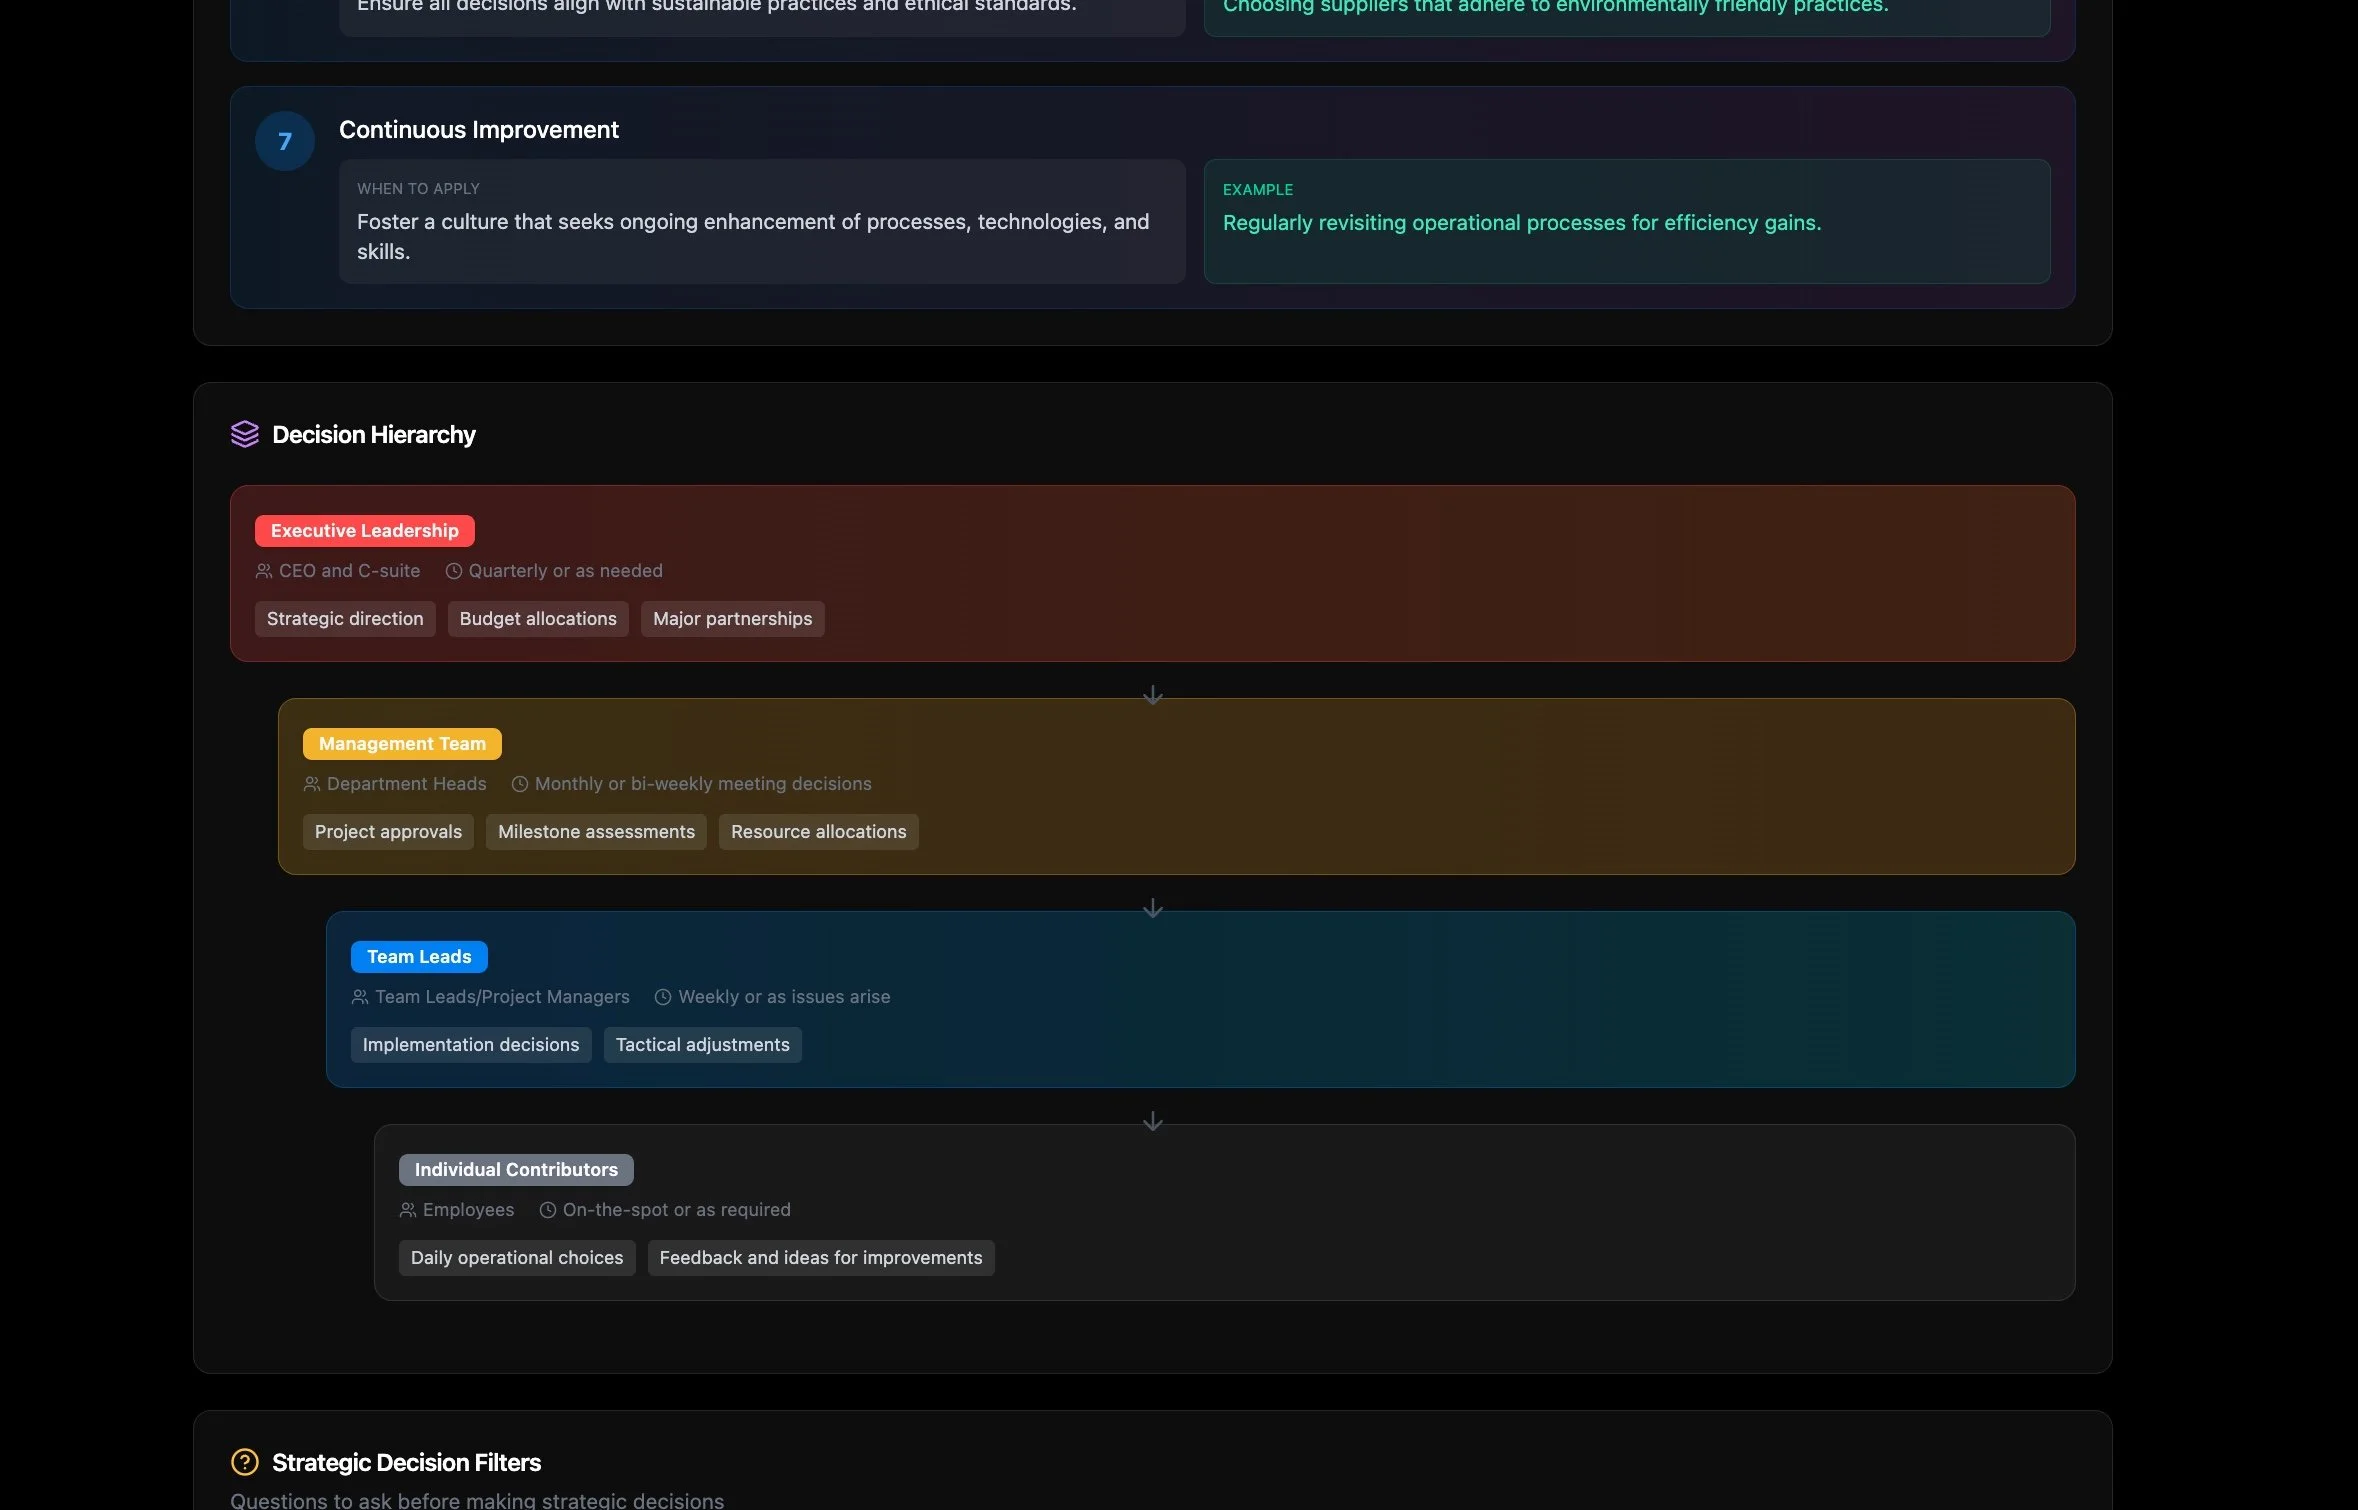Click the people icon beside Team Leads/Project Managers
This screenshot has height=1510, width=2358.
pos(360,997)
